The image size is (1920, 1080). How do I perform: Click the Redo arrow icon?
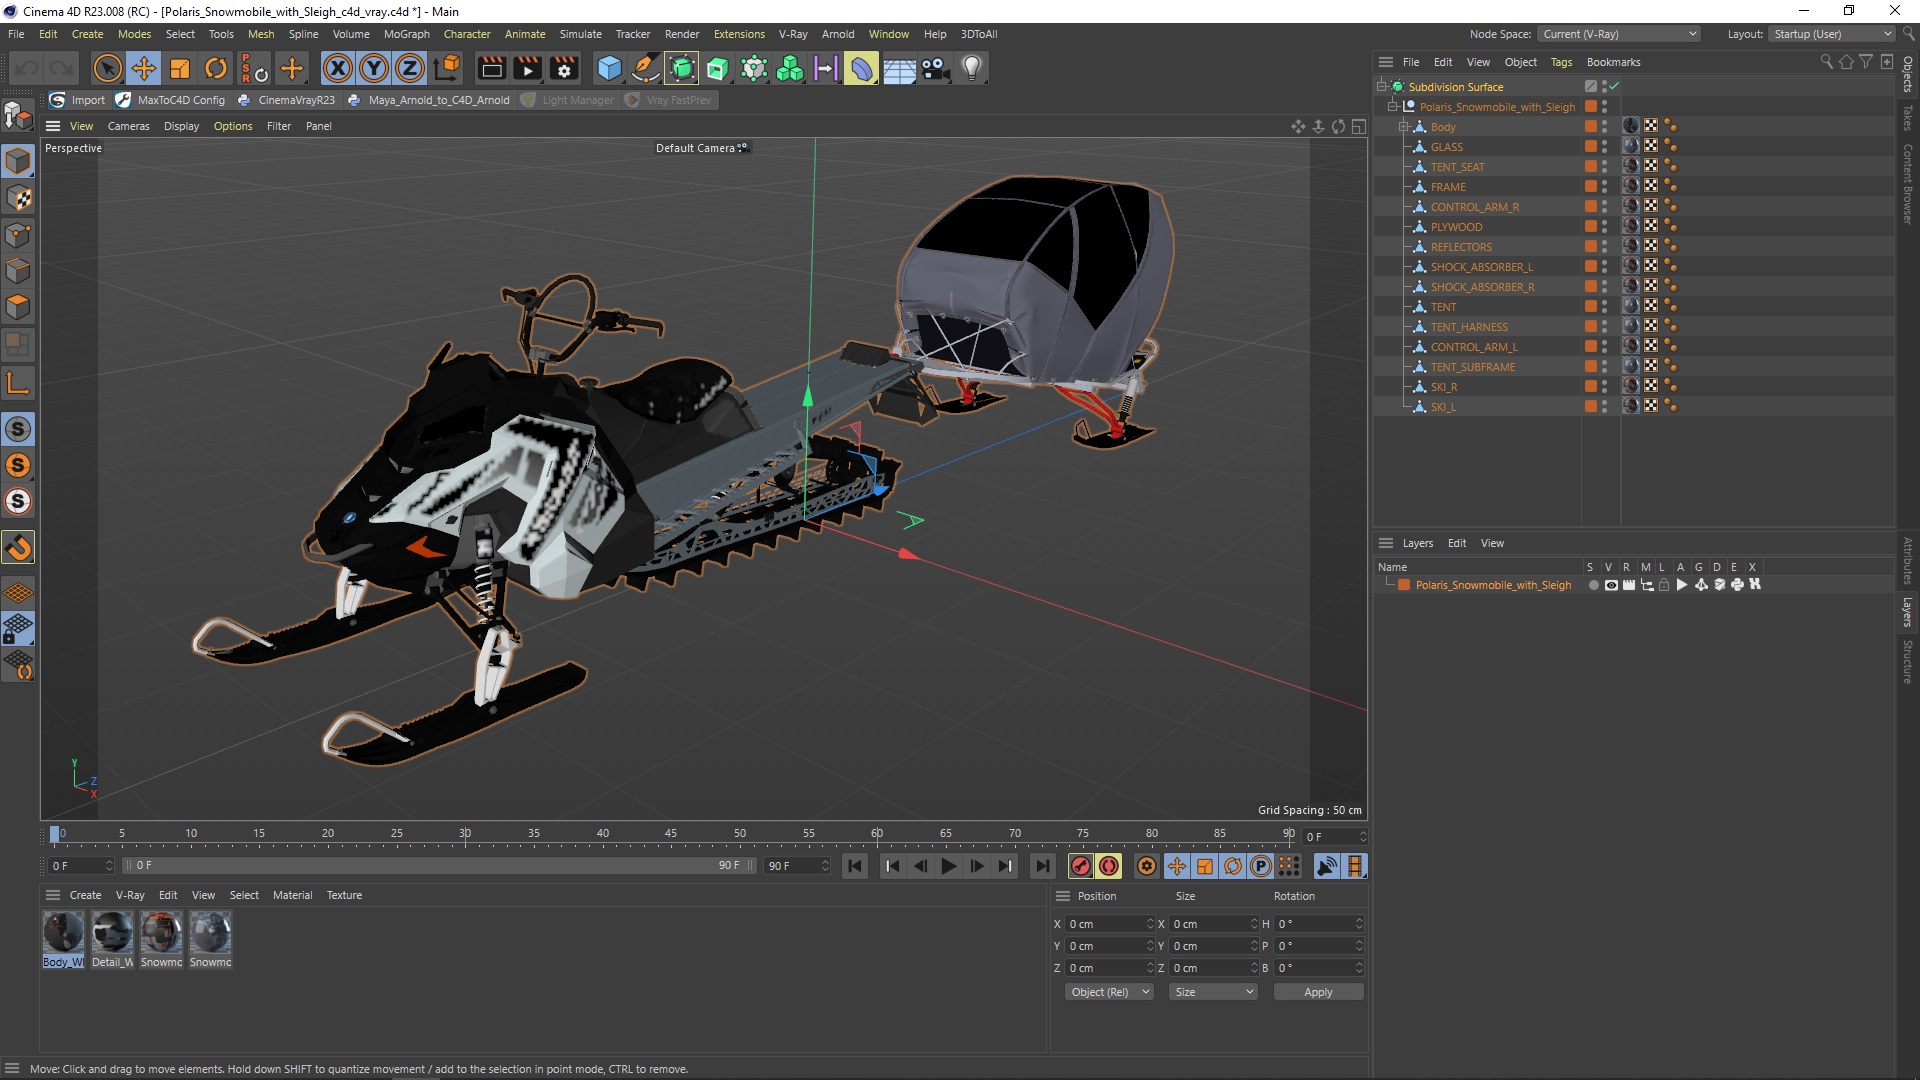coord(62,68)
